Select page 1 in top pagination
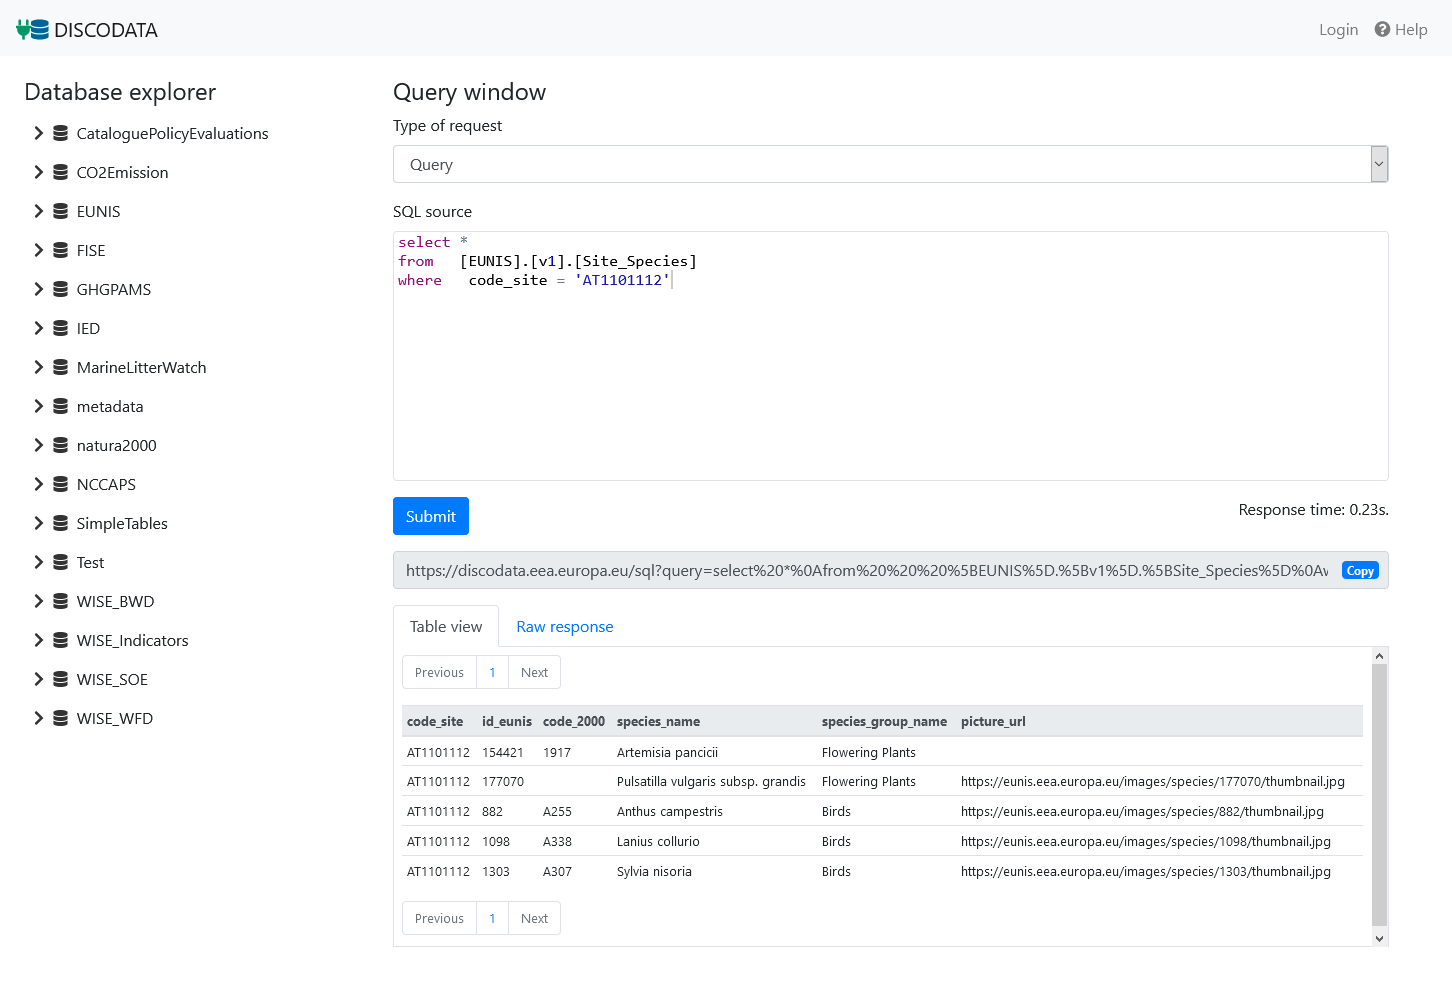1452x1005 pixels. click(x=492, y=672)
